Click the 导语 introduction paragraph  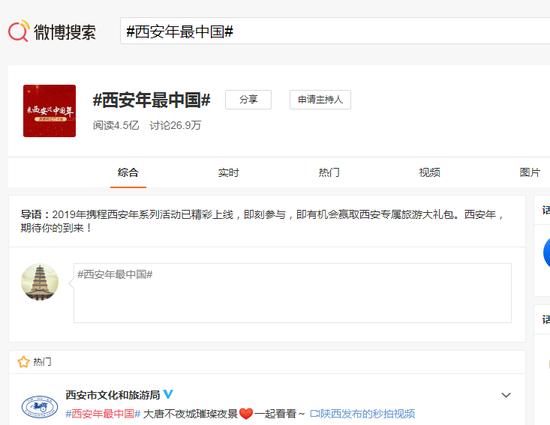[262, 221]
